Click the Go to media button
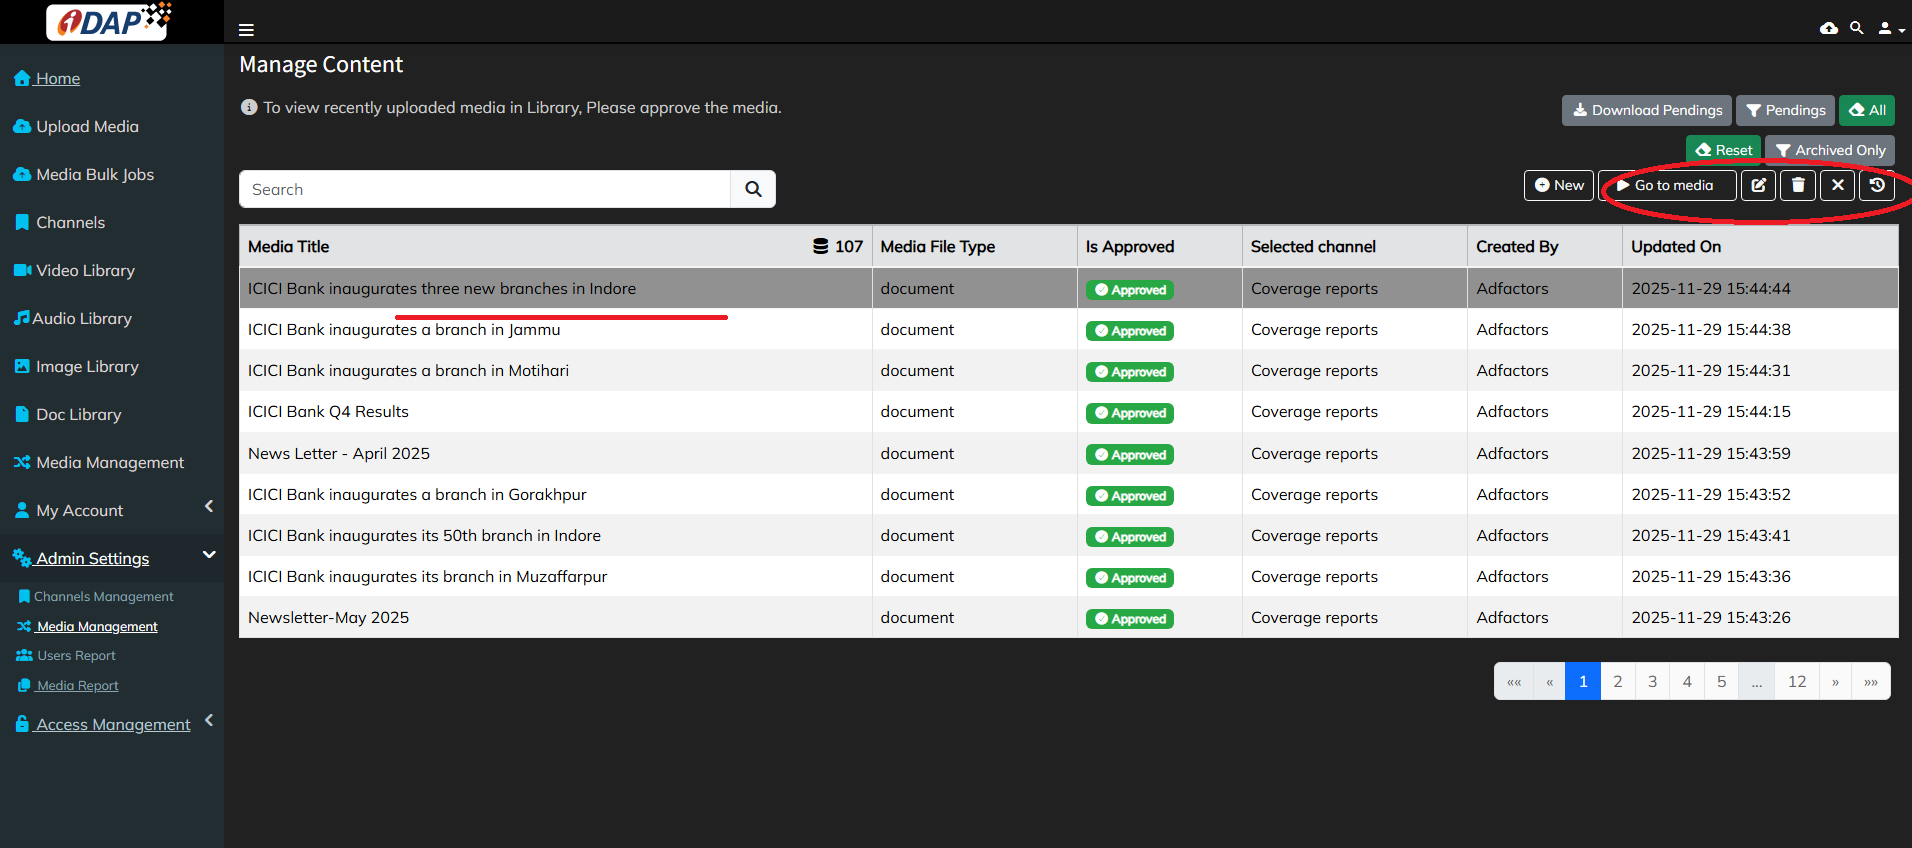1912x848 pixels. [1666, 185]
